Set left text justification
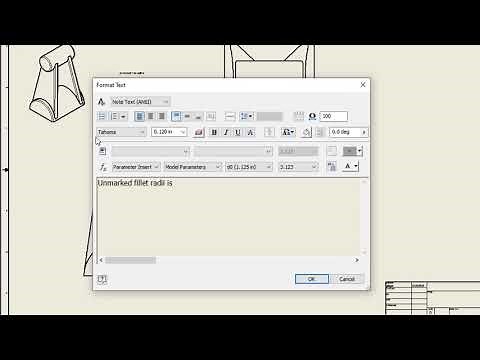 [140, 116]
